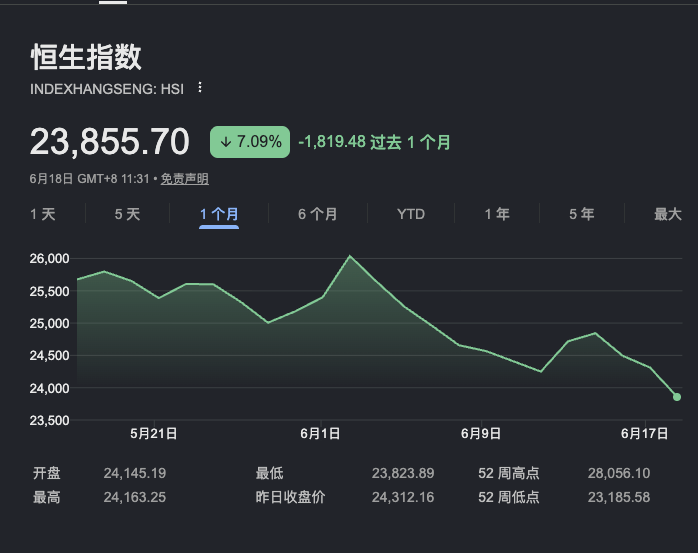Show the YTD chart range
698x553 pixels.
[x=411, y=214]
